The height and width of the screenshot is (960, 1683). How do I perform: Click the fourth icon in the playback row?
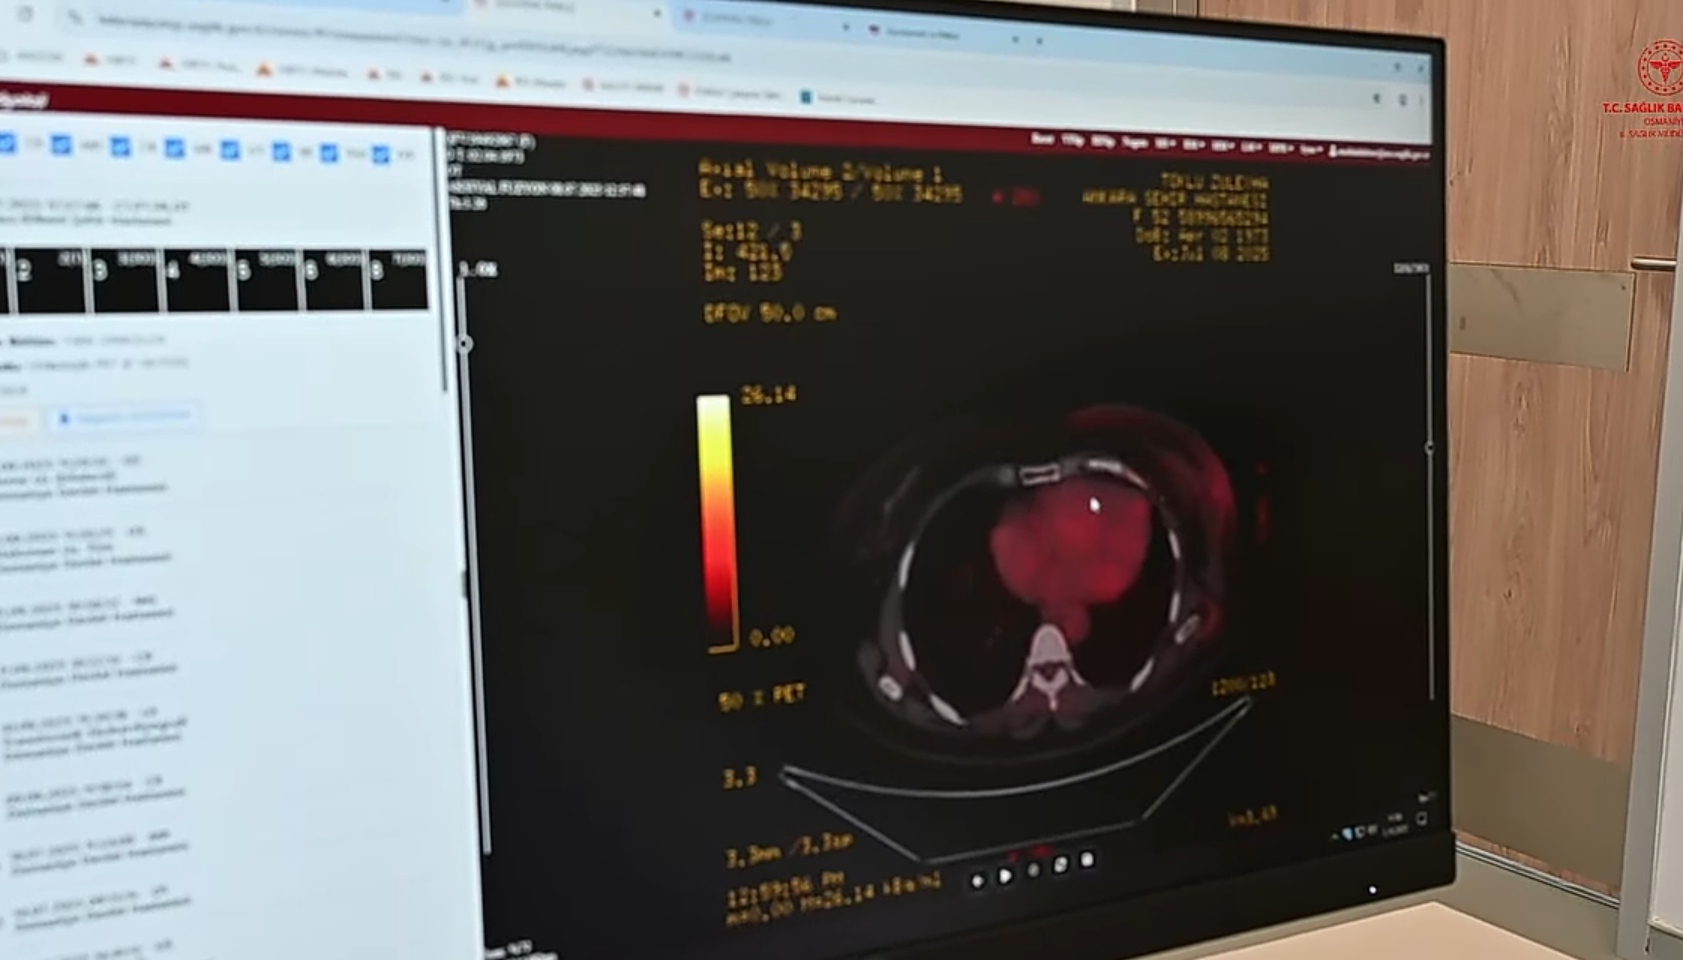1060,864
